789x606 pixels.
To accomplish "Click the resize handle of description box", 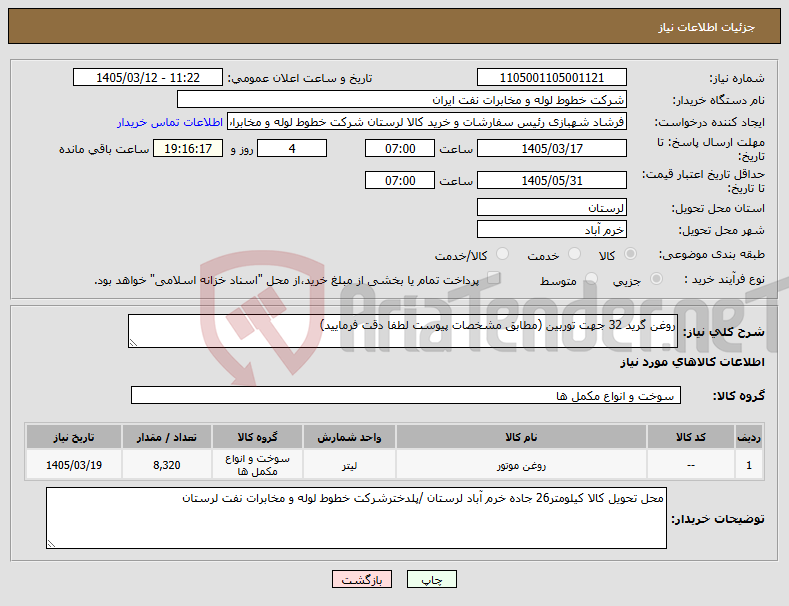I will click(133, 343).
